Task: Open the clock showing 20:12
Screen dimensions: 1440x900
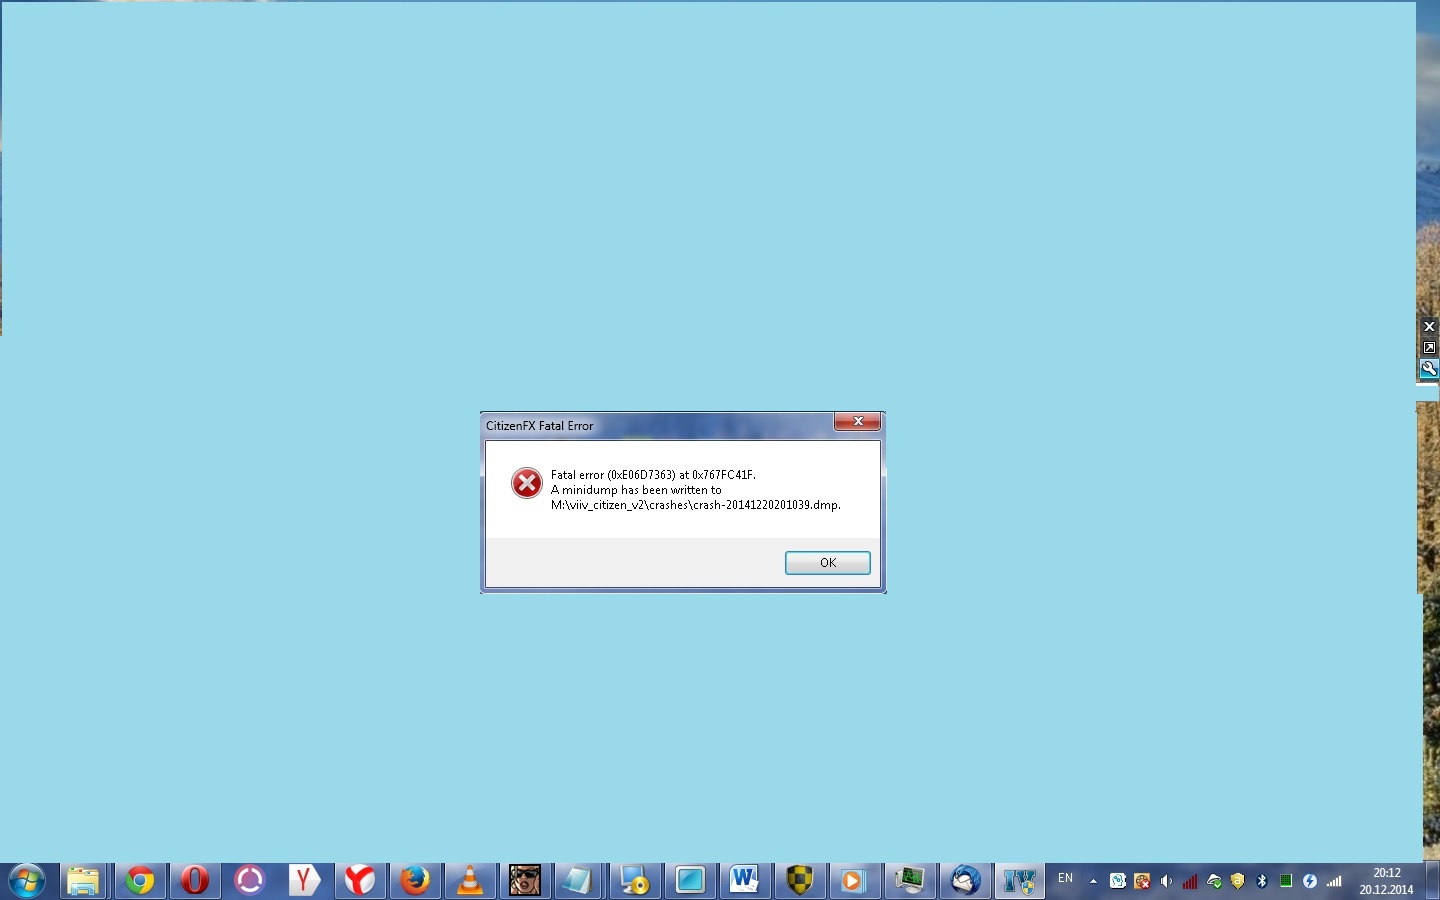Action: tap(1386, 880)
